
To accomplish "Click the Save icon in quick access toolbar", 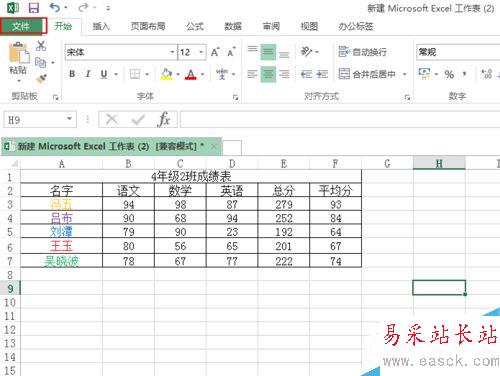I will click(33, 7).
